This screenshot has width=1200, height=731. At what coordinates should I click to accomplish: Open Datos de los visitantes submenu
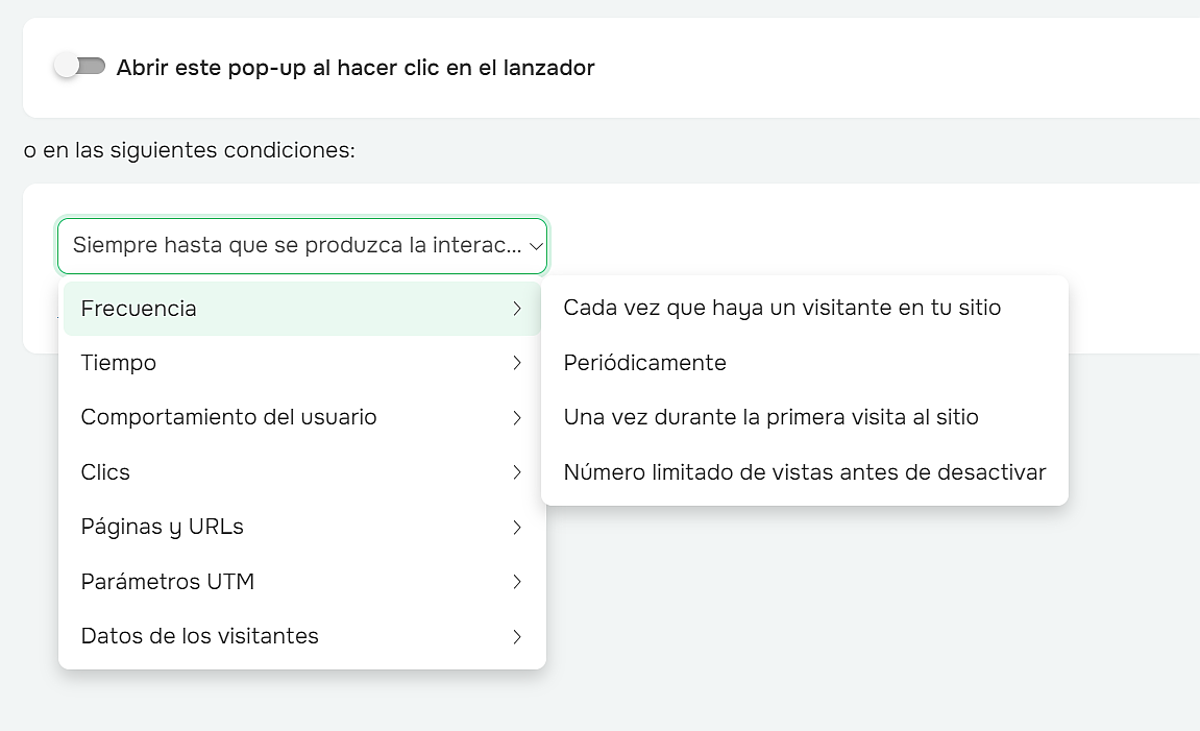[x=302, y=636]
